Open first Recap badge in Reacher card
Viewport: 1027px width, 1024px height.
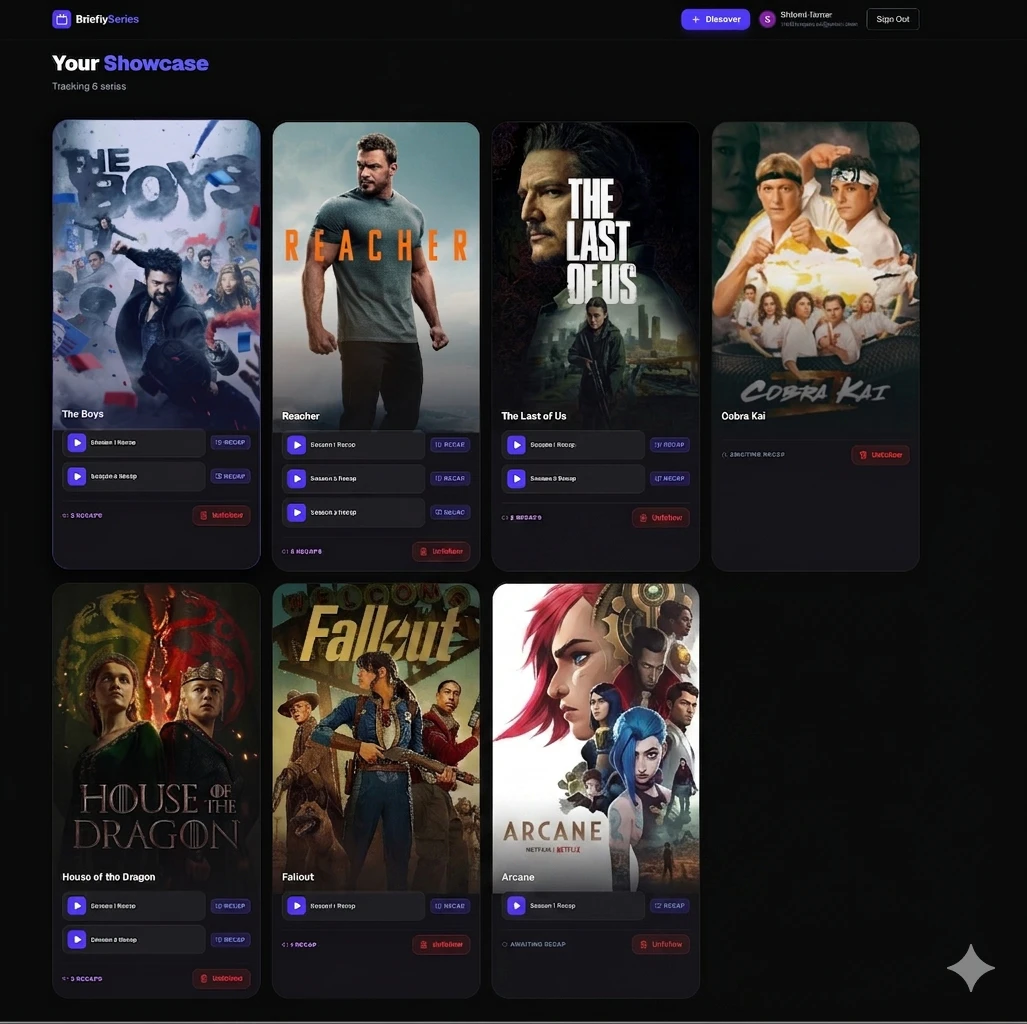(x=450, y=445)
